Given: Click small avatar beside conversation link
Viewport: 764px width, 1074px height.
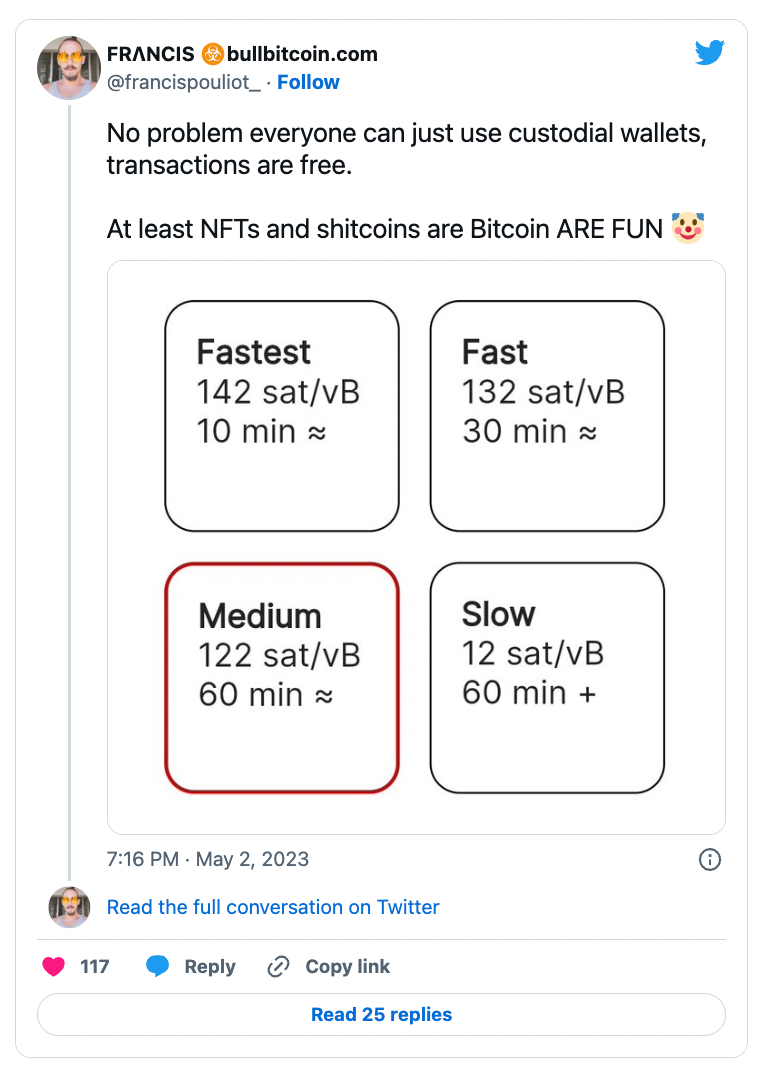Looking at the screenshot, I should click(69, 907).
